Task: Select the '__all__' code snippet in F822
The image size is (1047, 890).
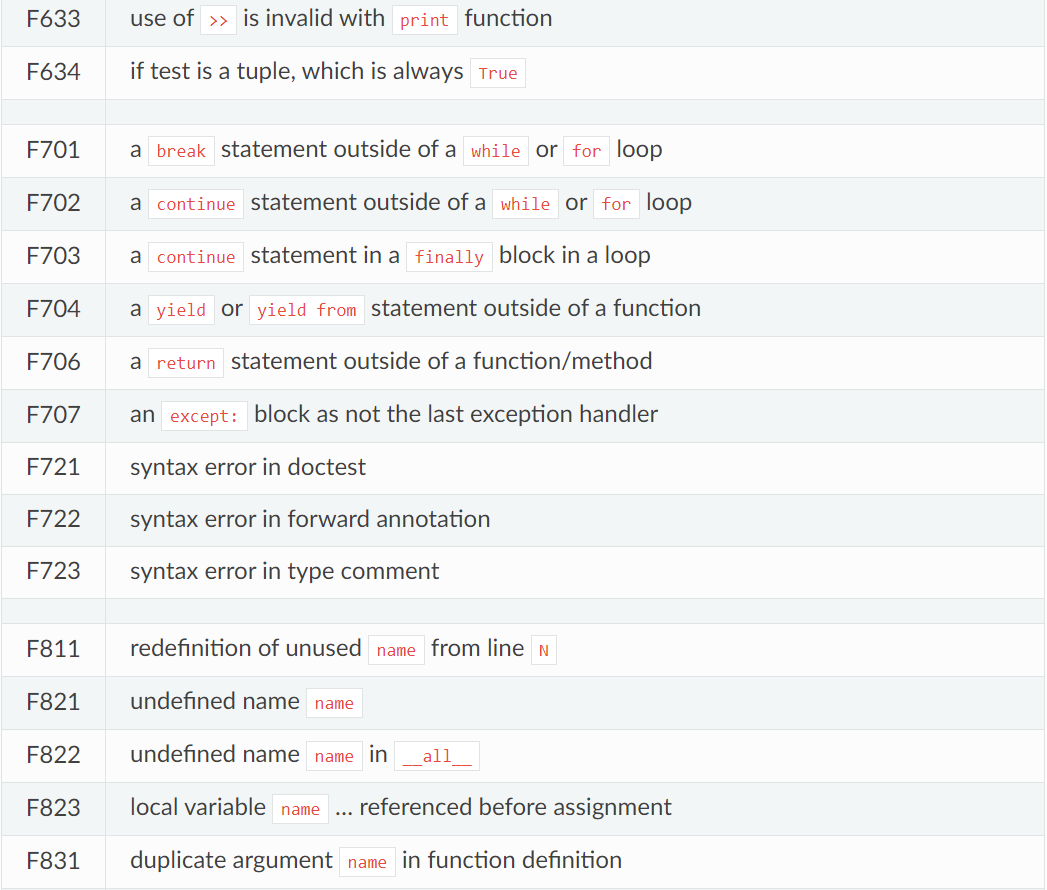Action: [x=437, y=756]
